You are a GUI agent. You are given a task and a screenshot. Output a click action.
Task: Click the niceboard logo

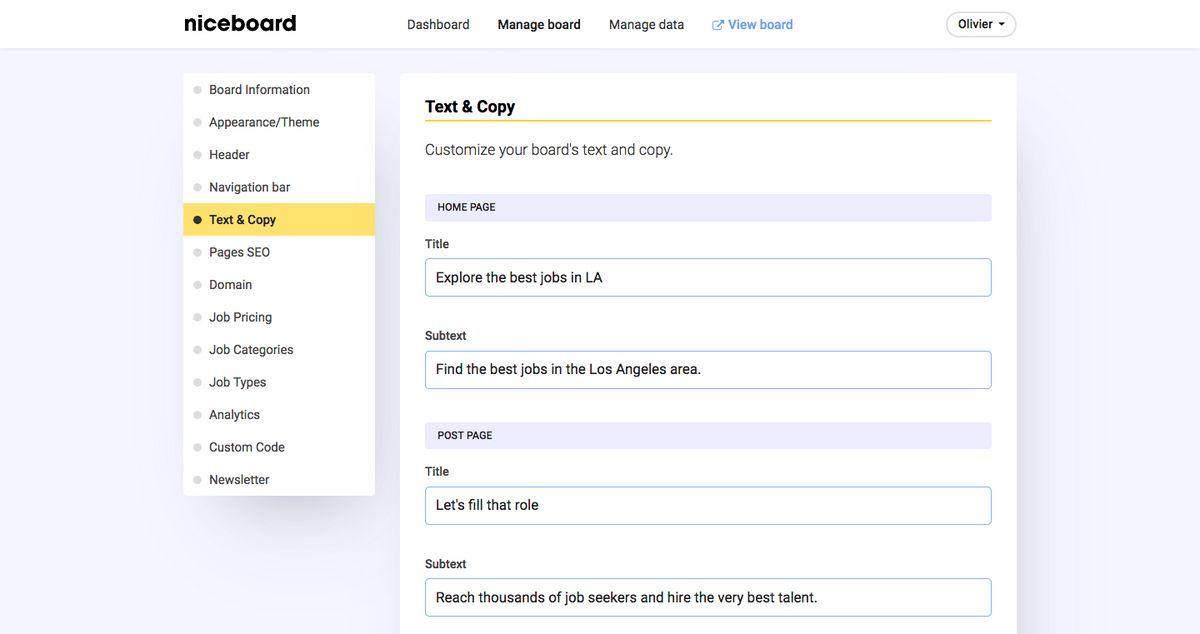point(240,24)
